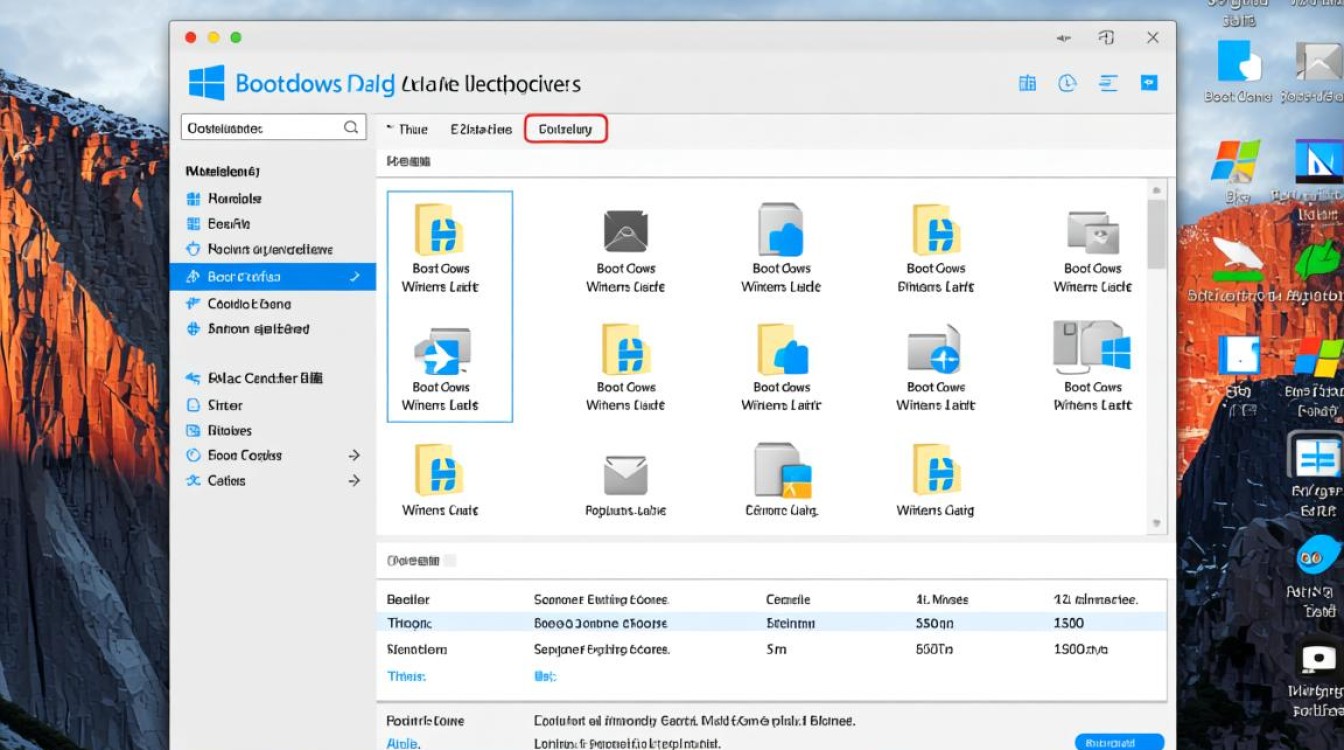Screen dimensions: 1344x750
Task: Click the vertical scrollbar of the icon grid
Action: point(1157,235)
